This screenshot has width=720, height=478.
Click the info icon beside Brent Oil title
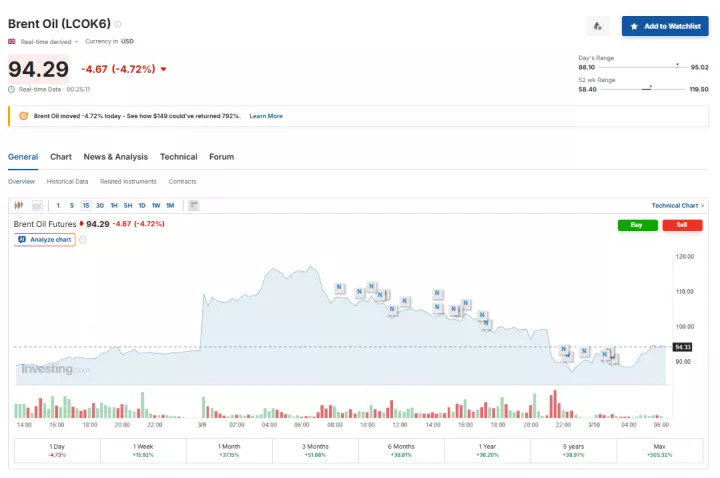pos(118,23)
